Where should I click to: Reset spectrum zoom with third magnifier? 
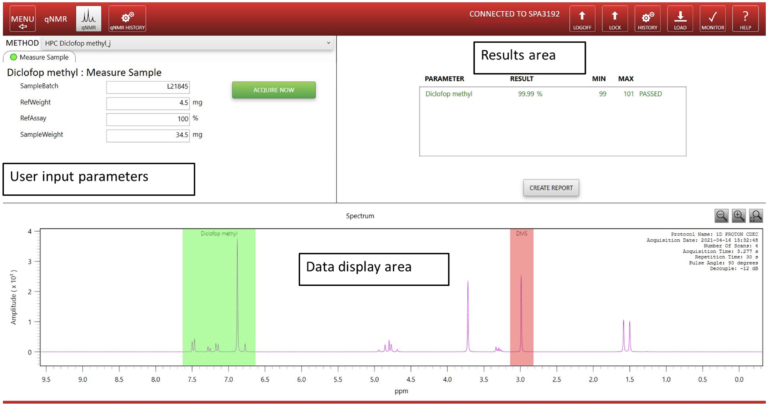[x=757, y=216]
